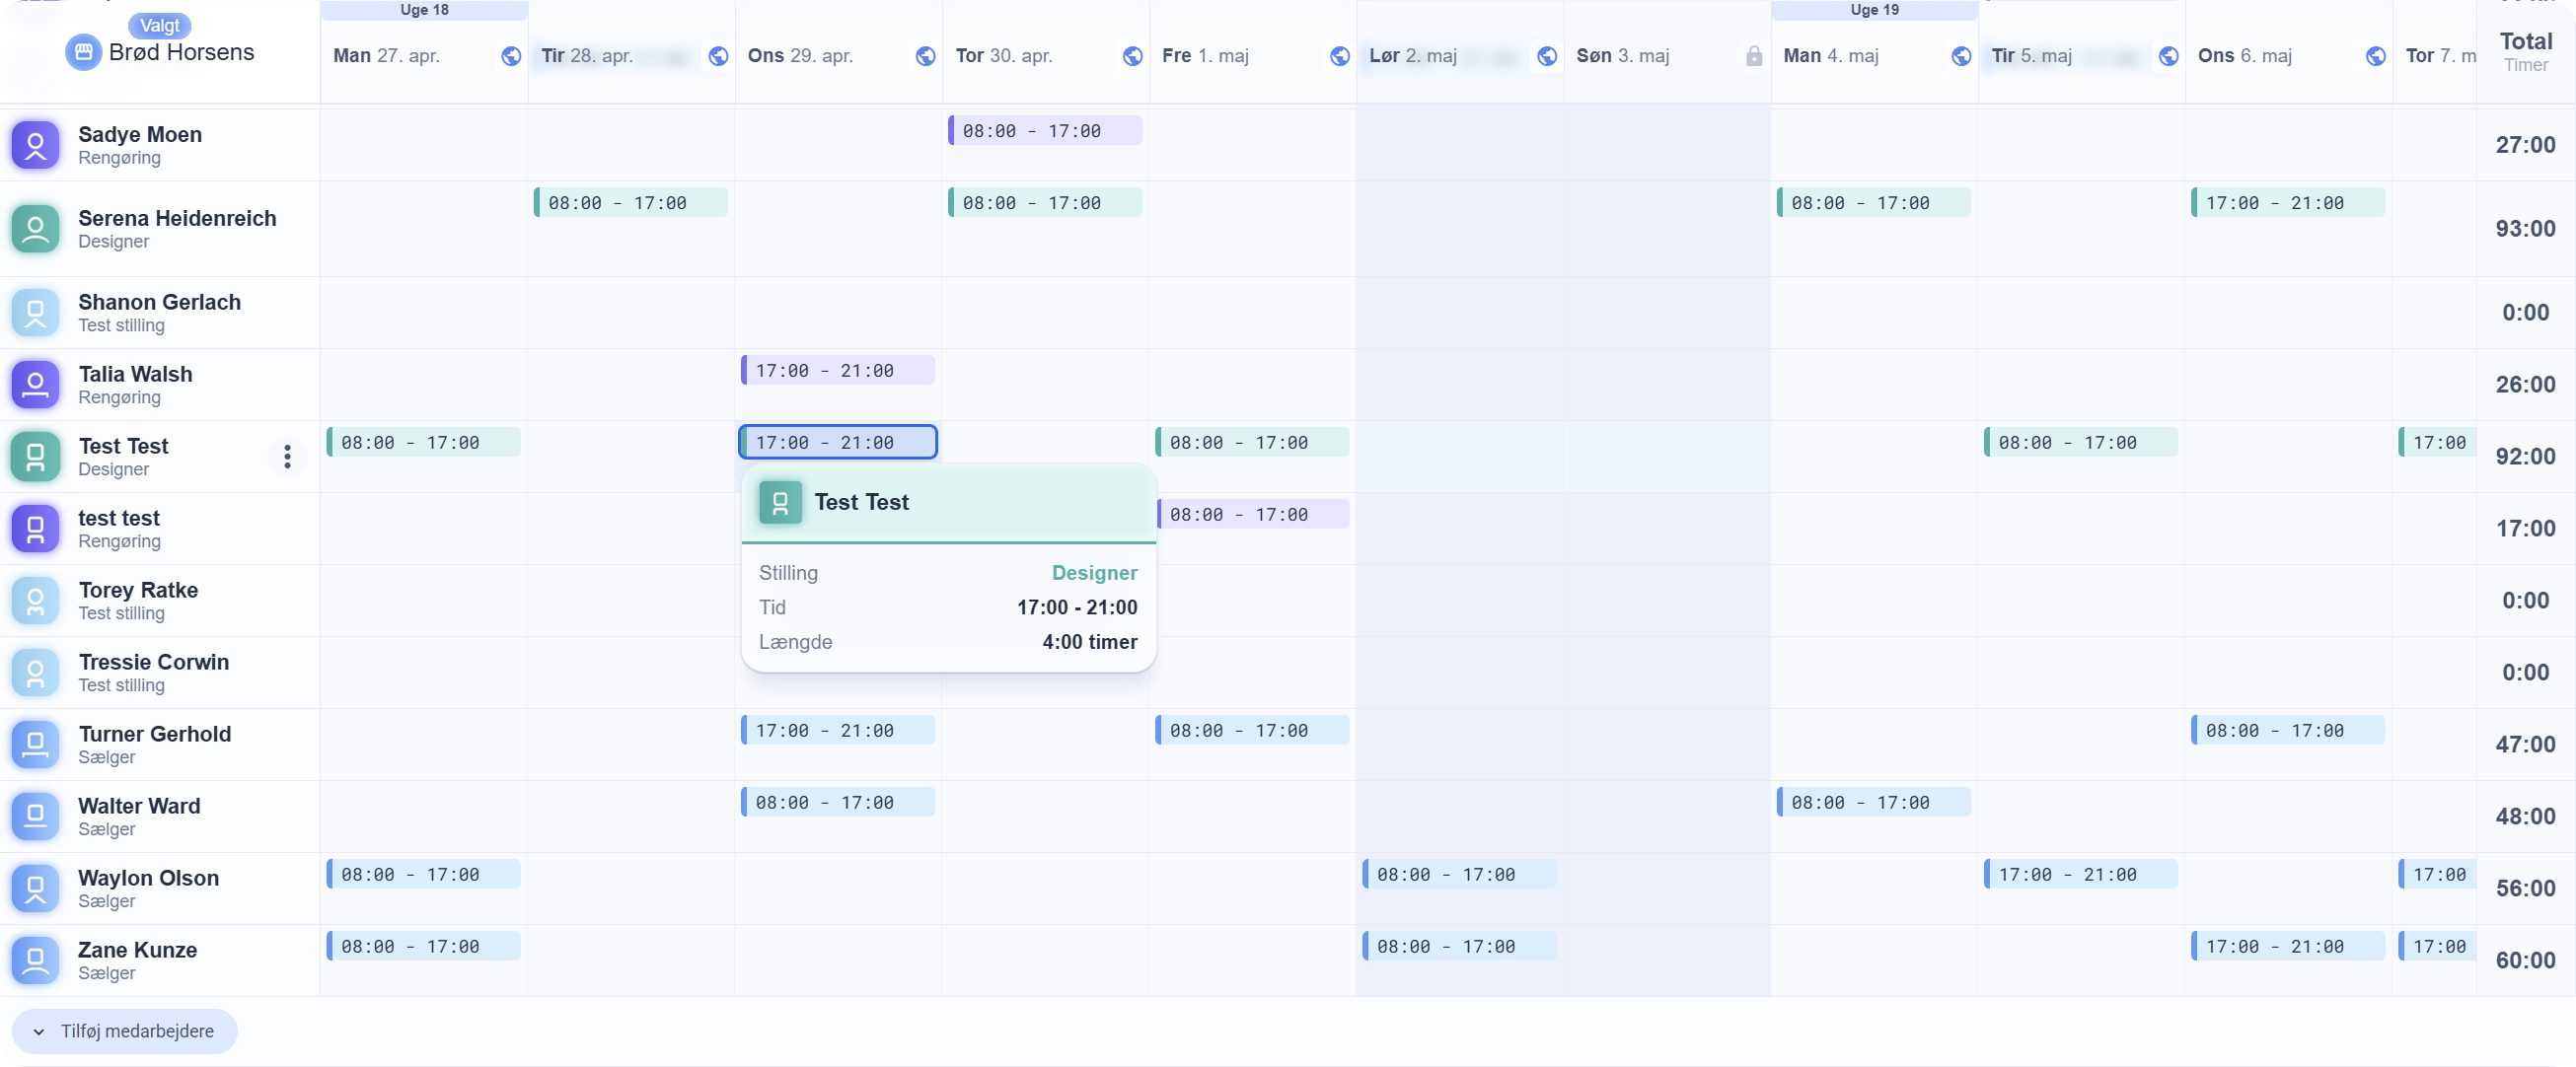
Task: Expand the Tilføj medarbejdere dropdown
Action: (124, 1031)
